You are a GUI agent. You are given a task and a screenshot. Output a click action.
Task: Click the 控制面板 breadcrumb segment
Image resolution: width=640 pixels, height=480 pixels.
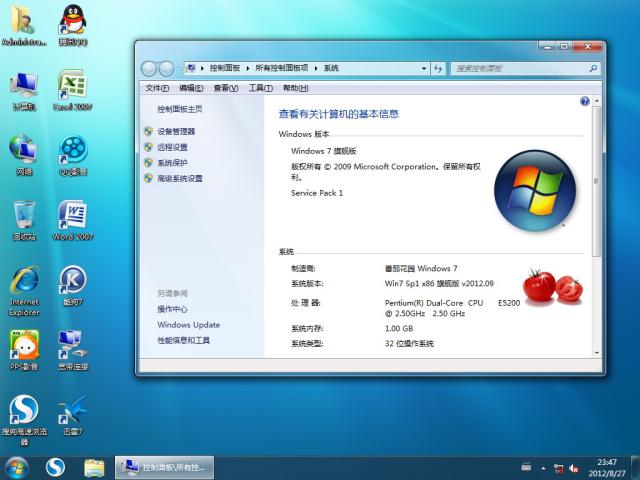tap(225, 69)
